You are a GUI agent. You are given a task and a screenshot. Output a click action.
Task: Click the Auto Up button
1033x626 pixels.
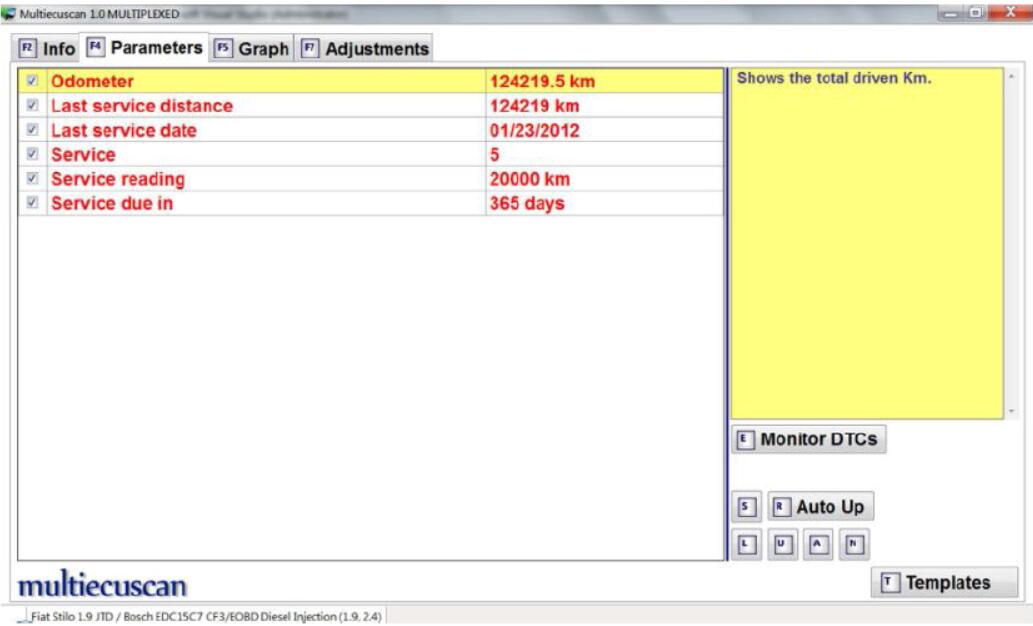[820, 507]
